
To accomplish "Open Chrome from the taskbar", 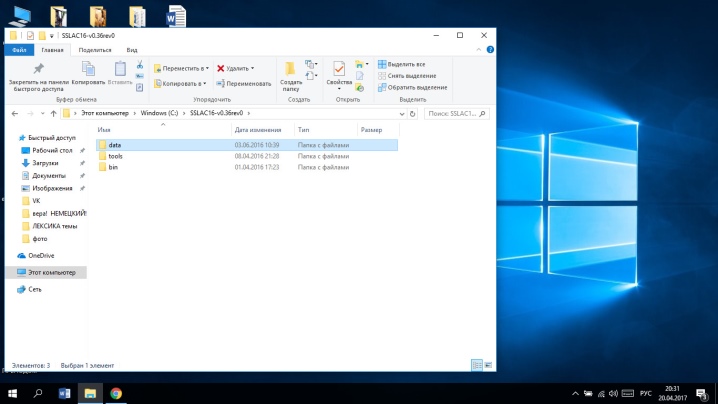I will [x=116, y=393].
